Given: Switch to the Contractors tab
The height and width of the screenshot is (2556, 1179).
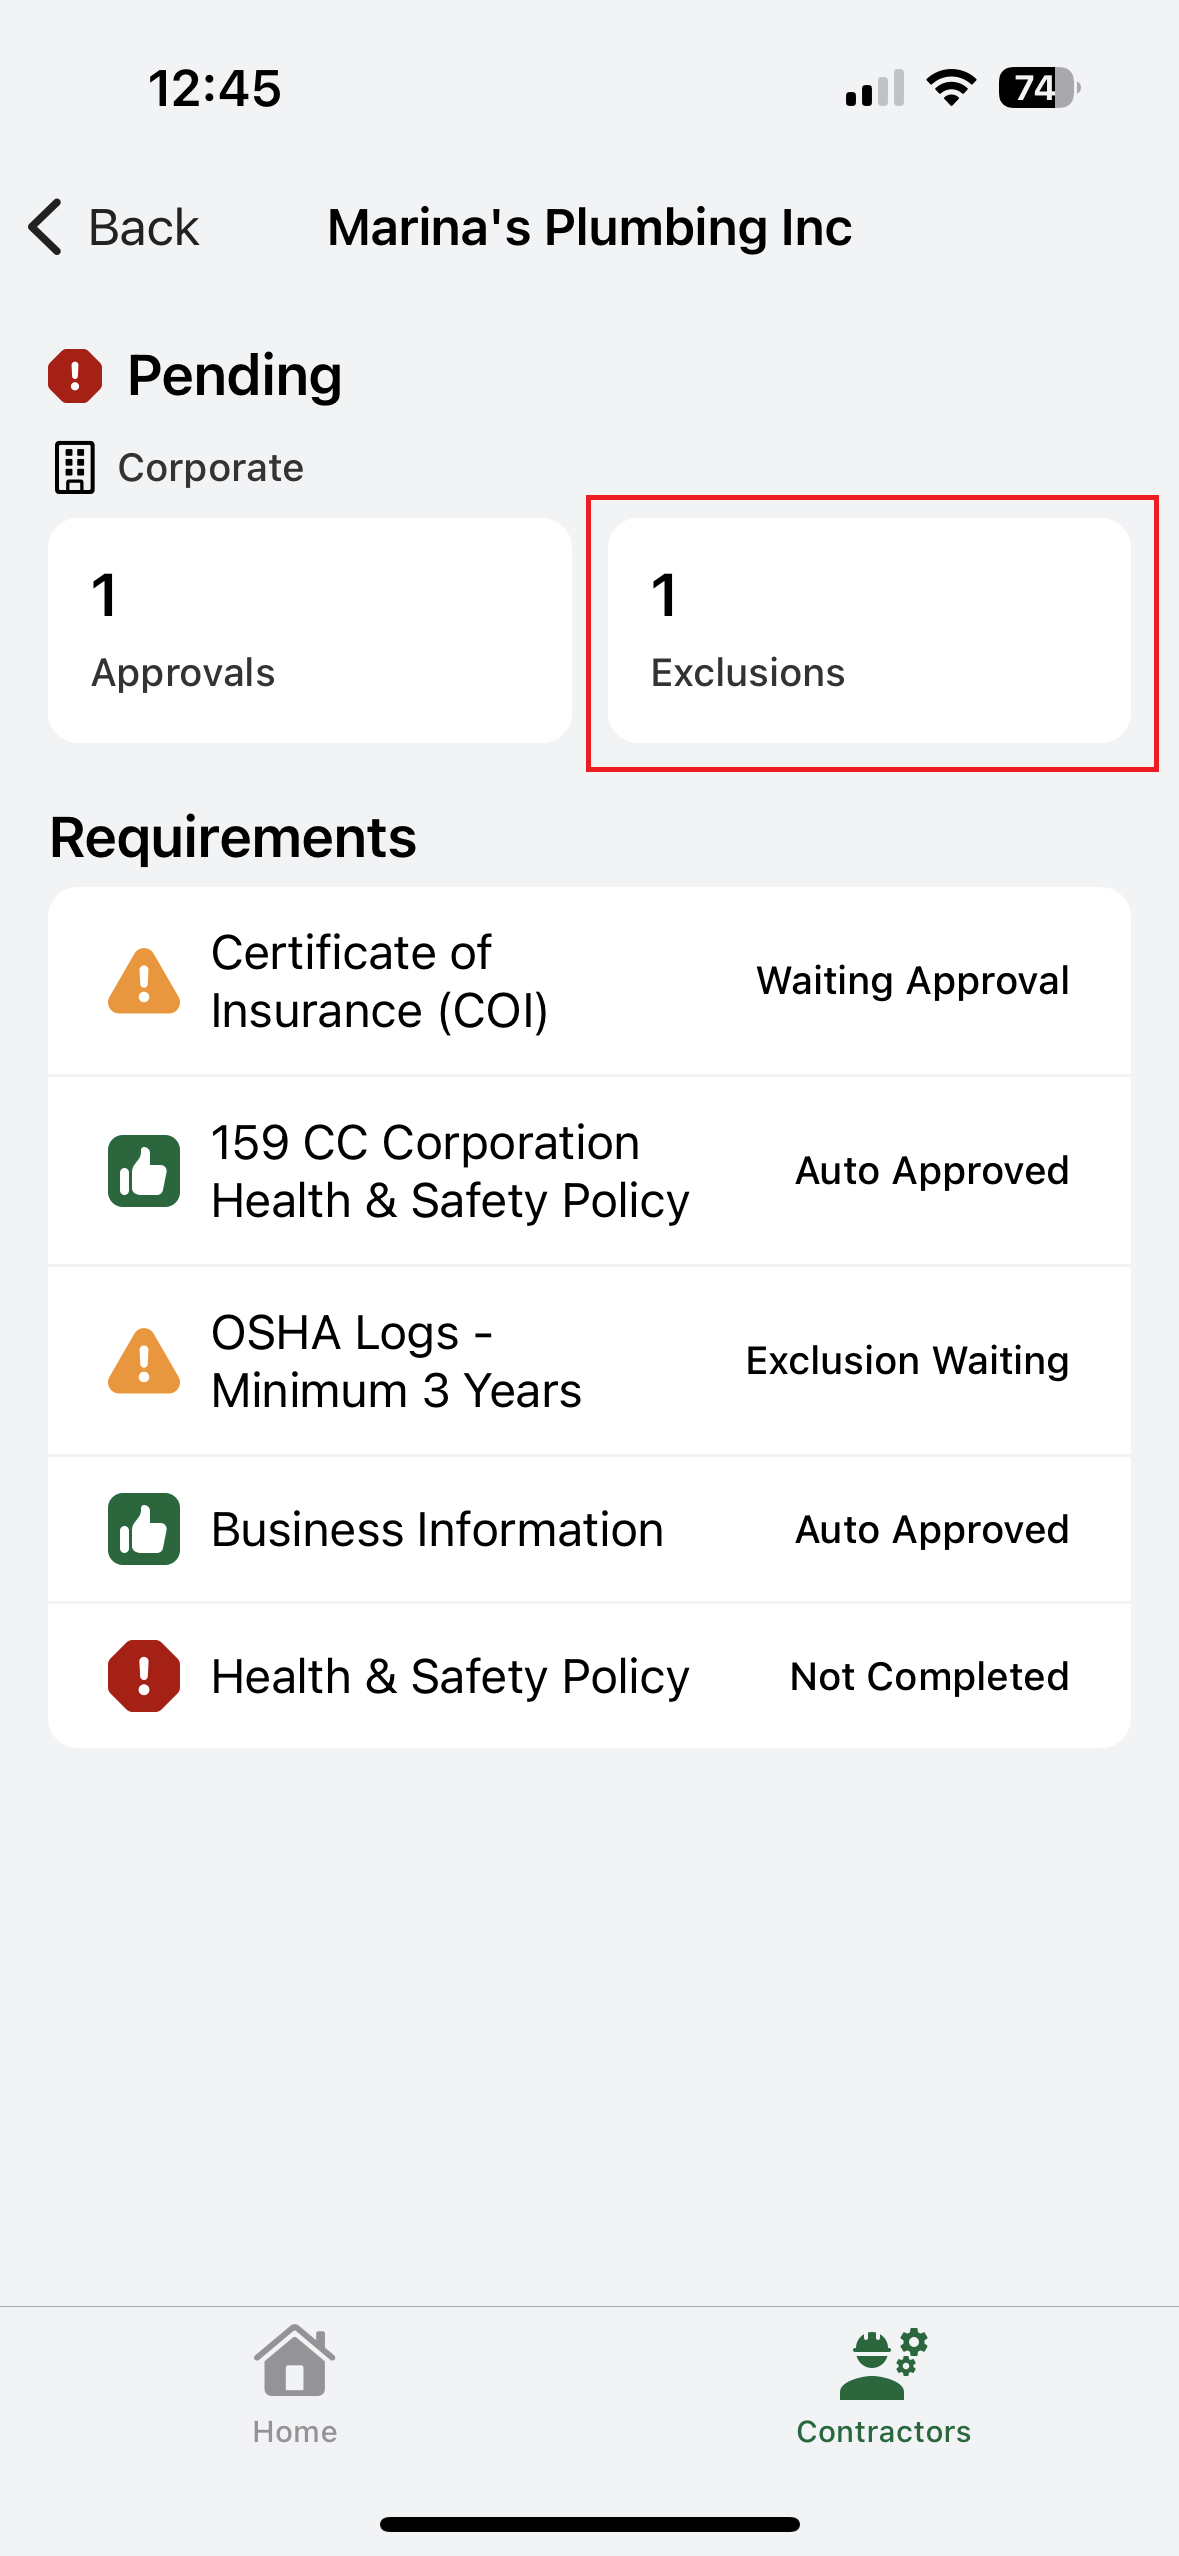Looking at the screenshot, I should point(883,2384).
